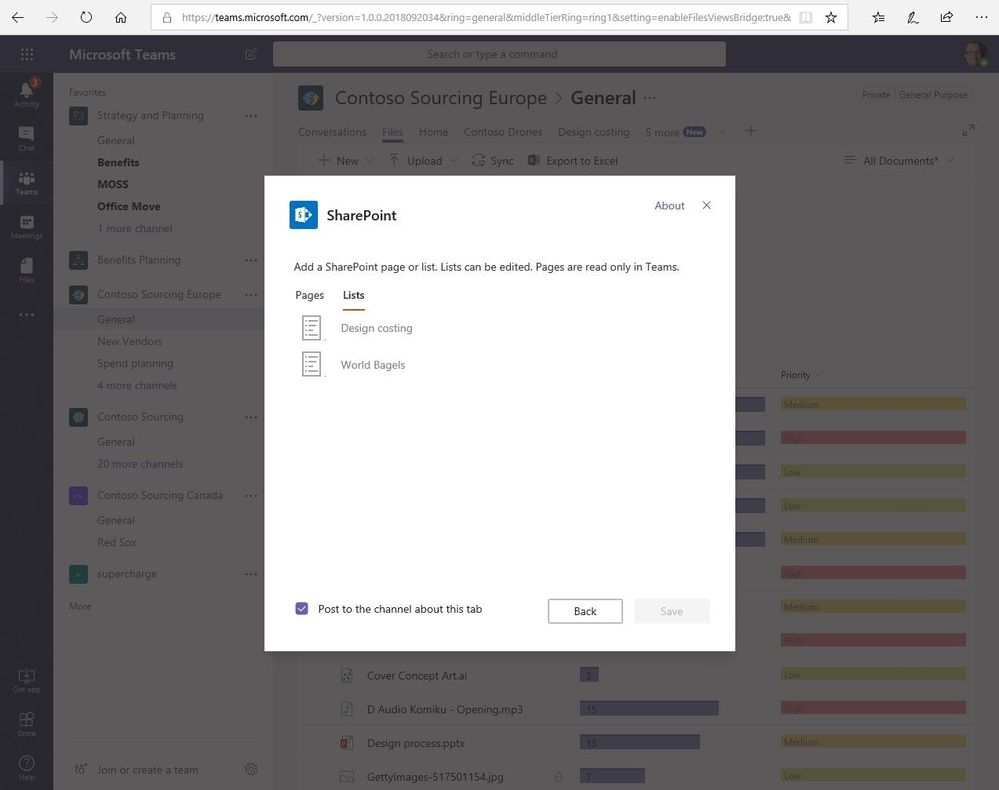Select the World Bagels list icon
The height and width of the screenshot is (790, 999).
(312, 364)
